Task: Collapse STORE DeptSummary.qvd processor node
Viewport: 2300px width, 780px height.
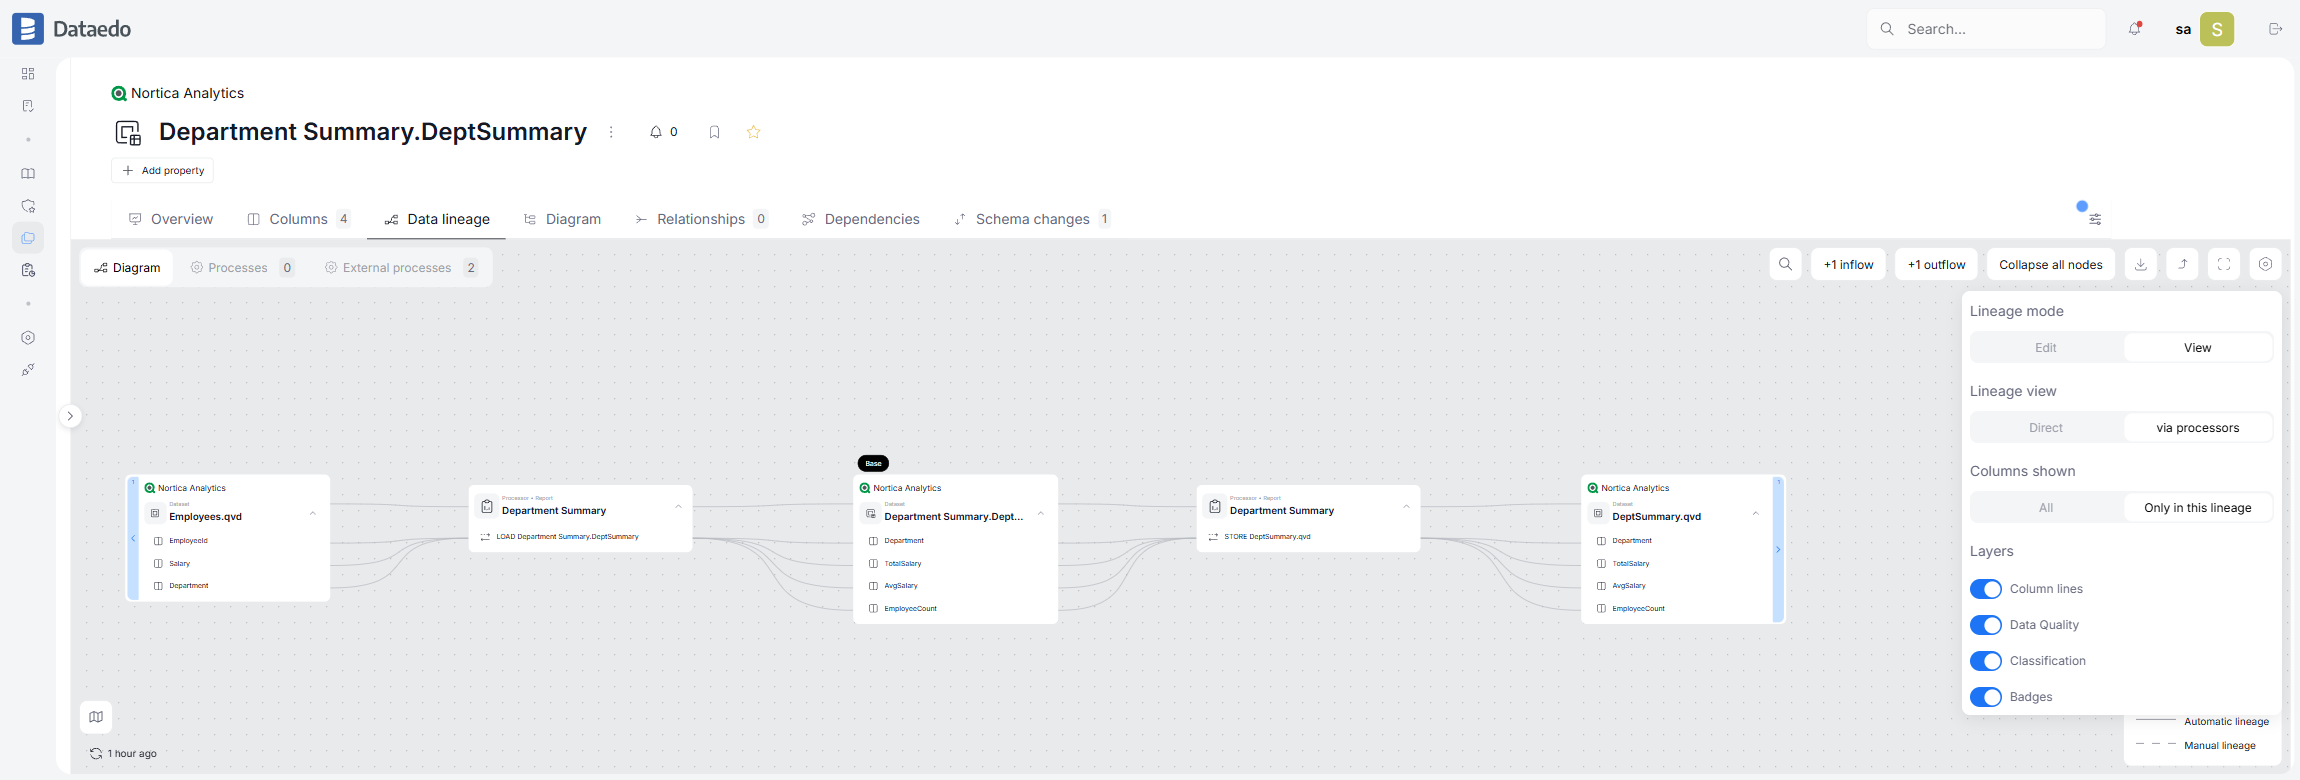Action: [1407, 507]
